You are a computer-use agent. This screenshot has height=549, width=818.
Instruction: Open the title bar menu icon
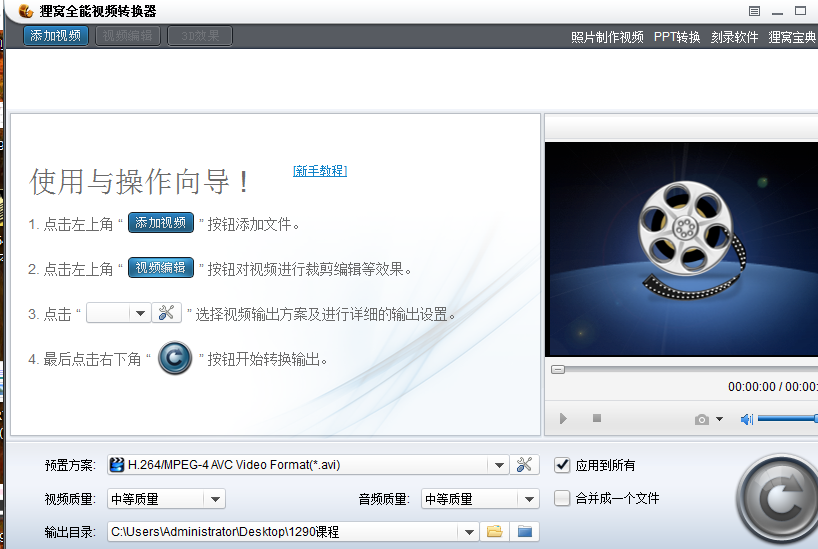pyautogui.click(x=754, y=11)
